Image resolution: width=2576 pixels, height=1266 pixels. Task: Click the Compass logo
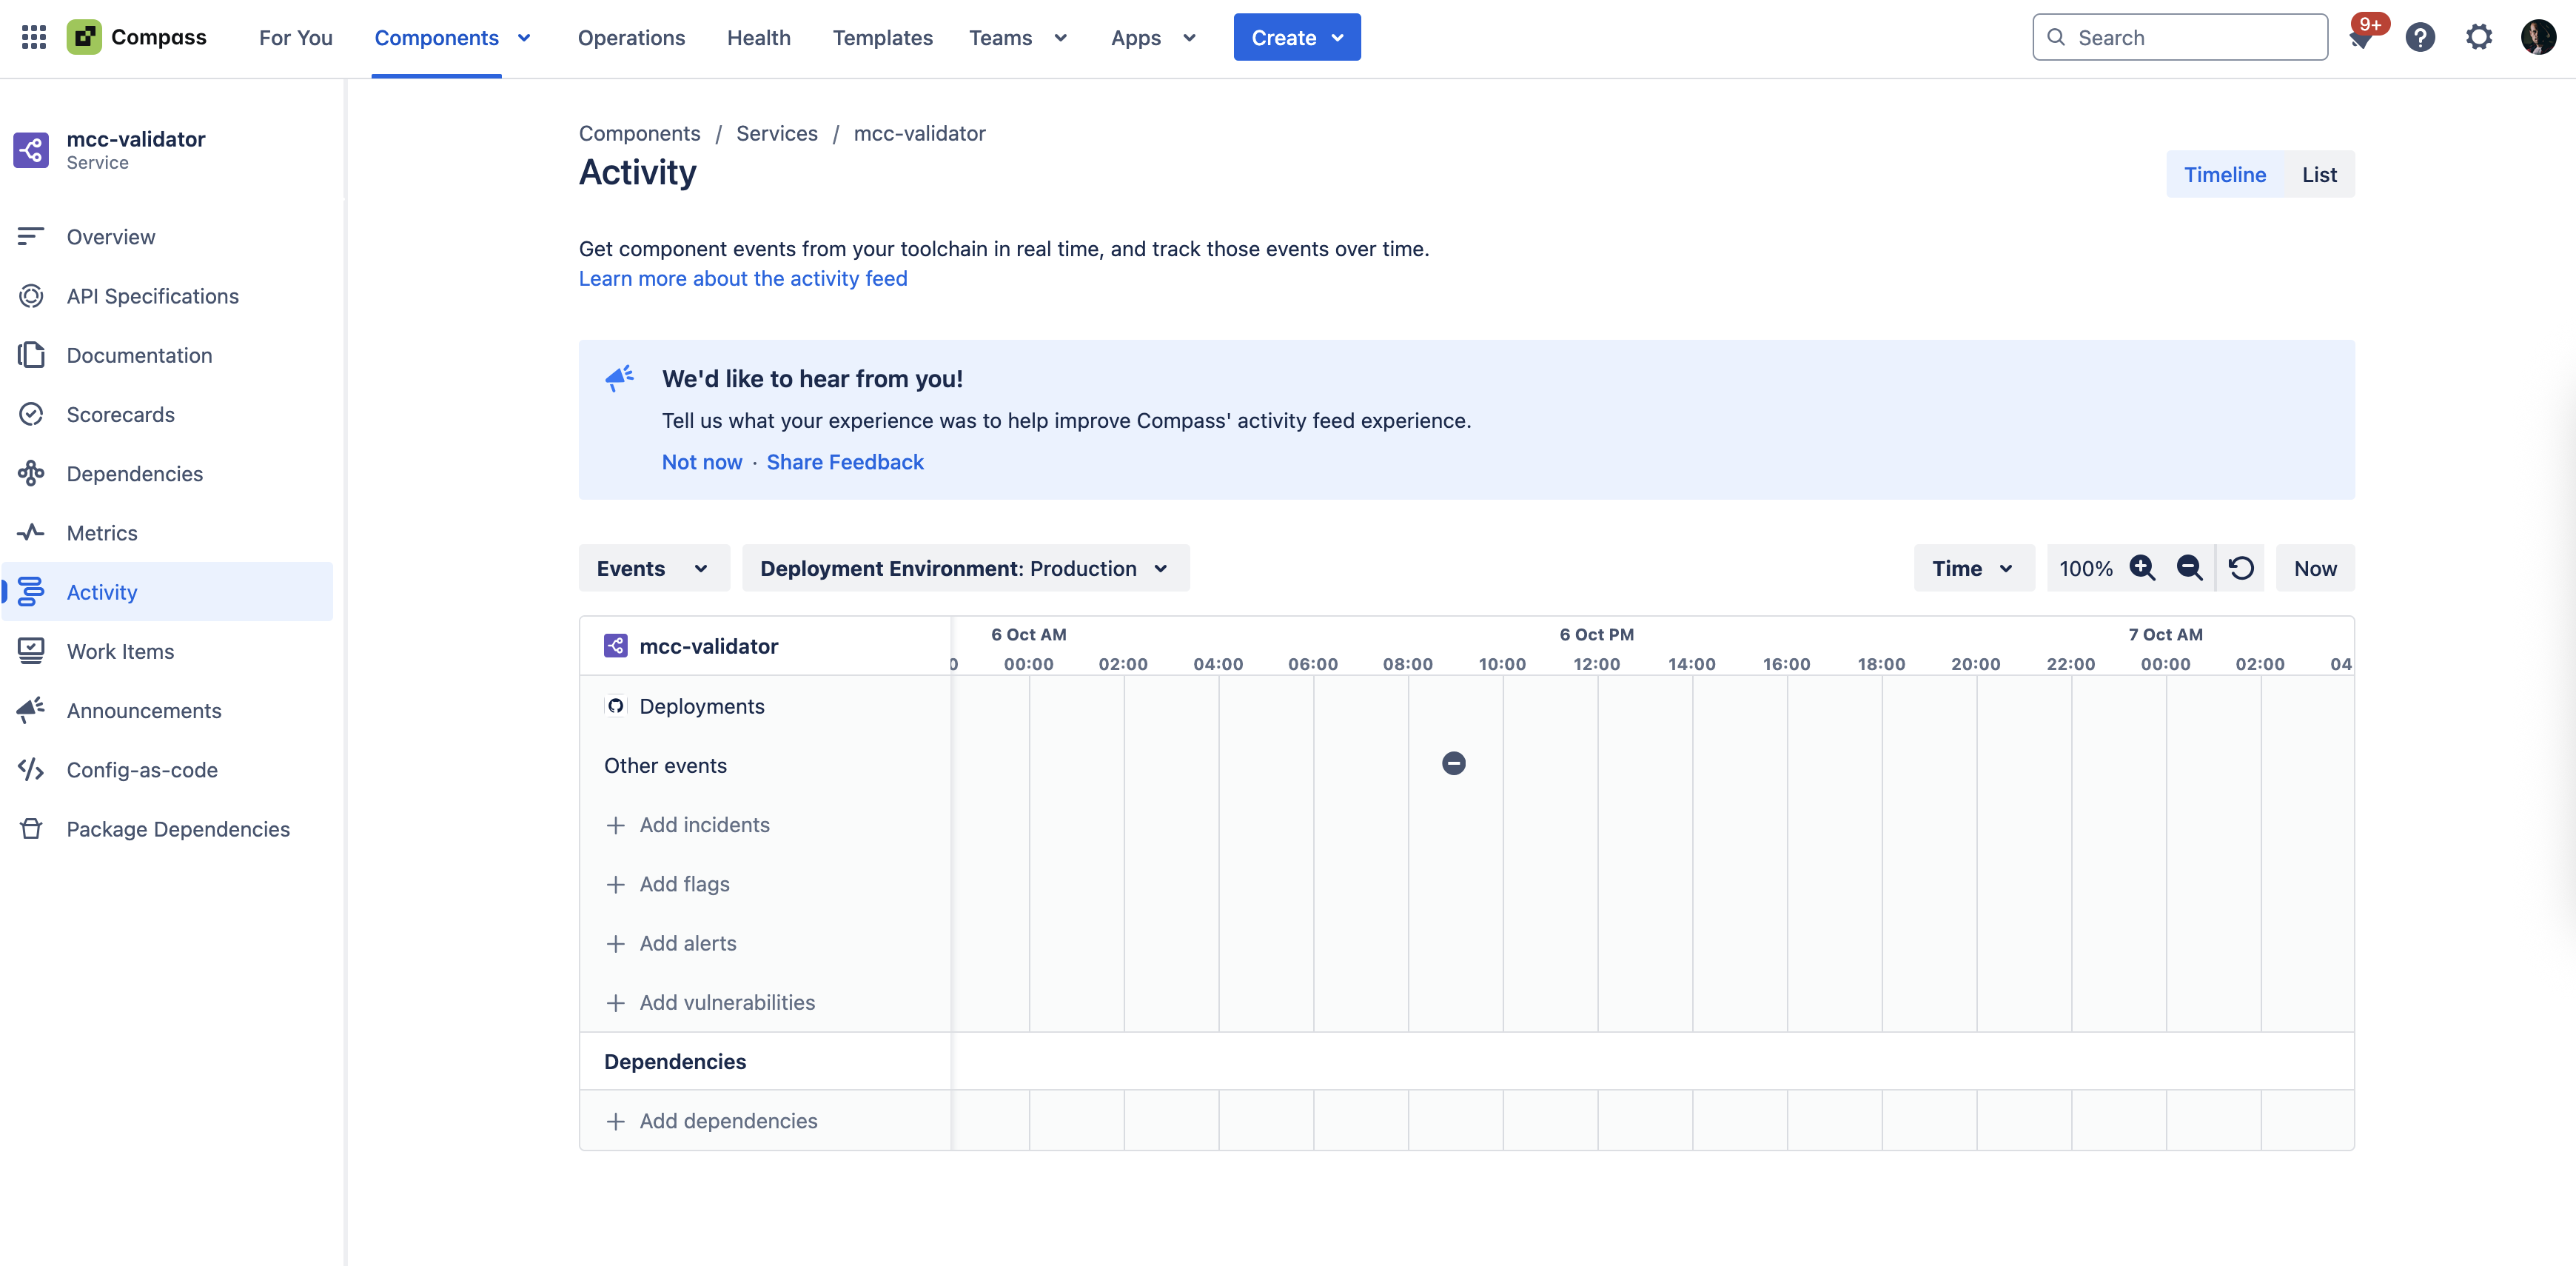[x=85, y=36]
